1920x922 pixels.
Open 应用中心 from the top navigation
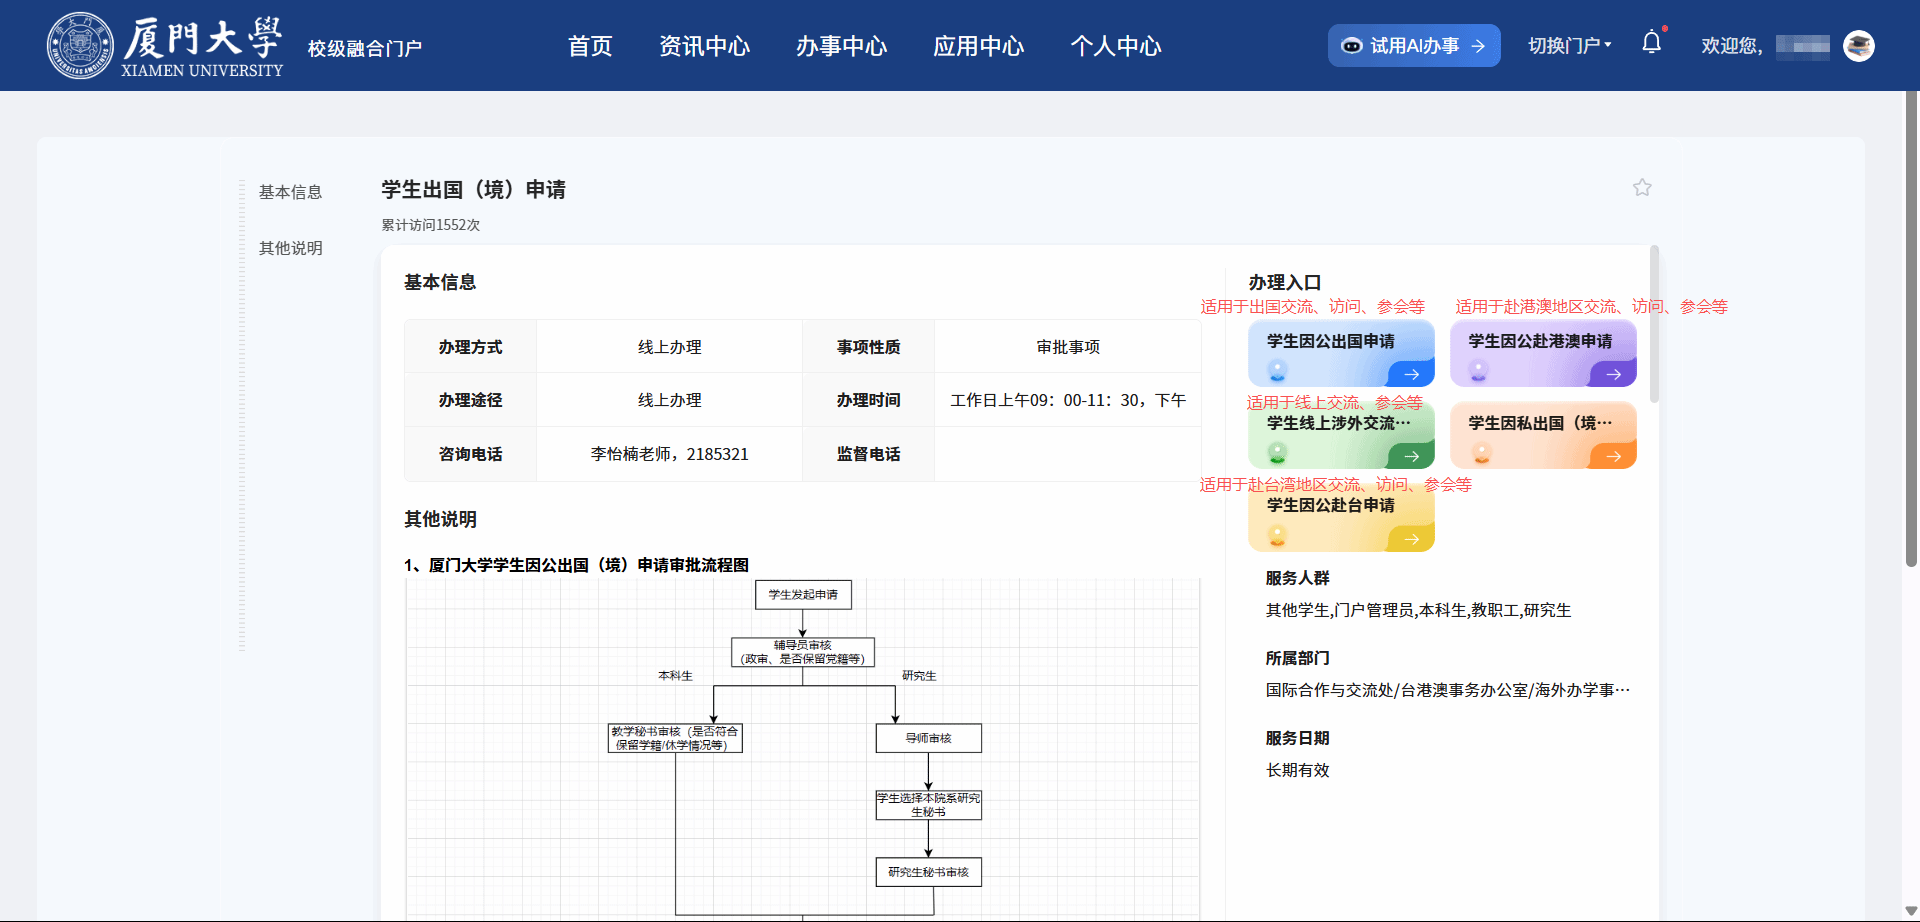click(978, 46)
